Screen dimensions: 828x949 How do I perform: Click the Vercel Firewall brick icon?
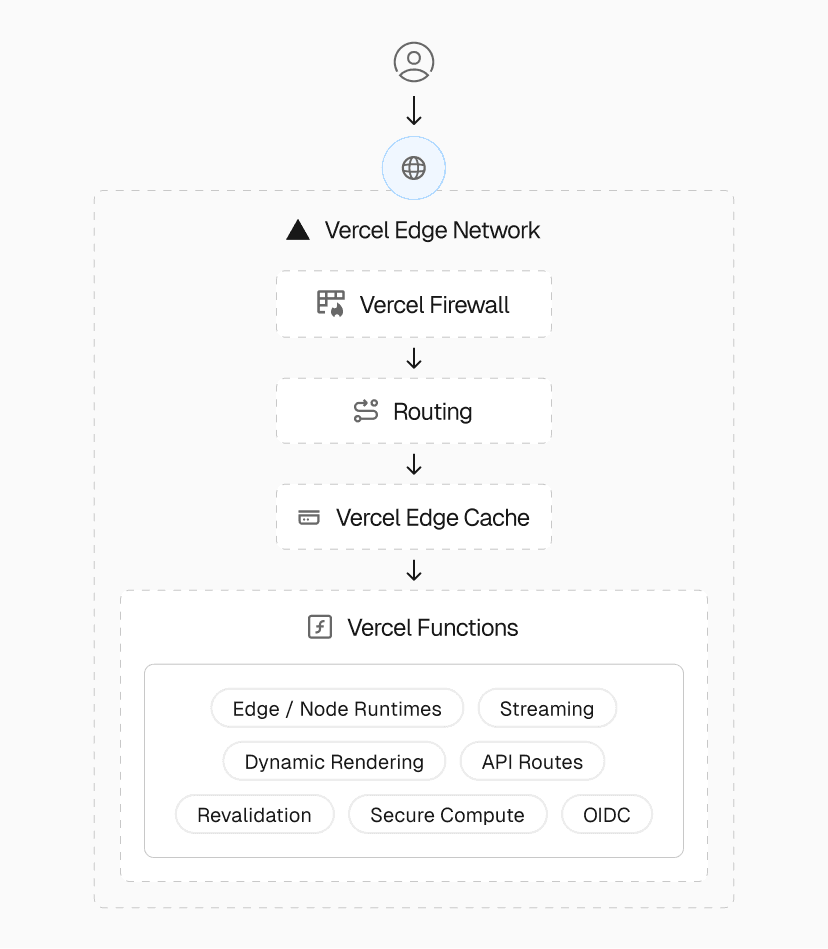point(331,304)
